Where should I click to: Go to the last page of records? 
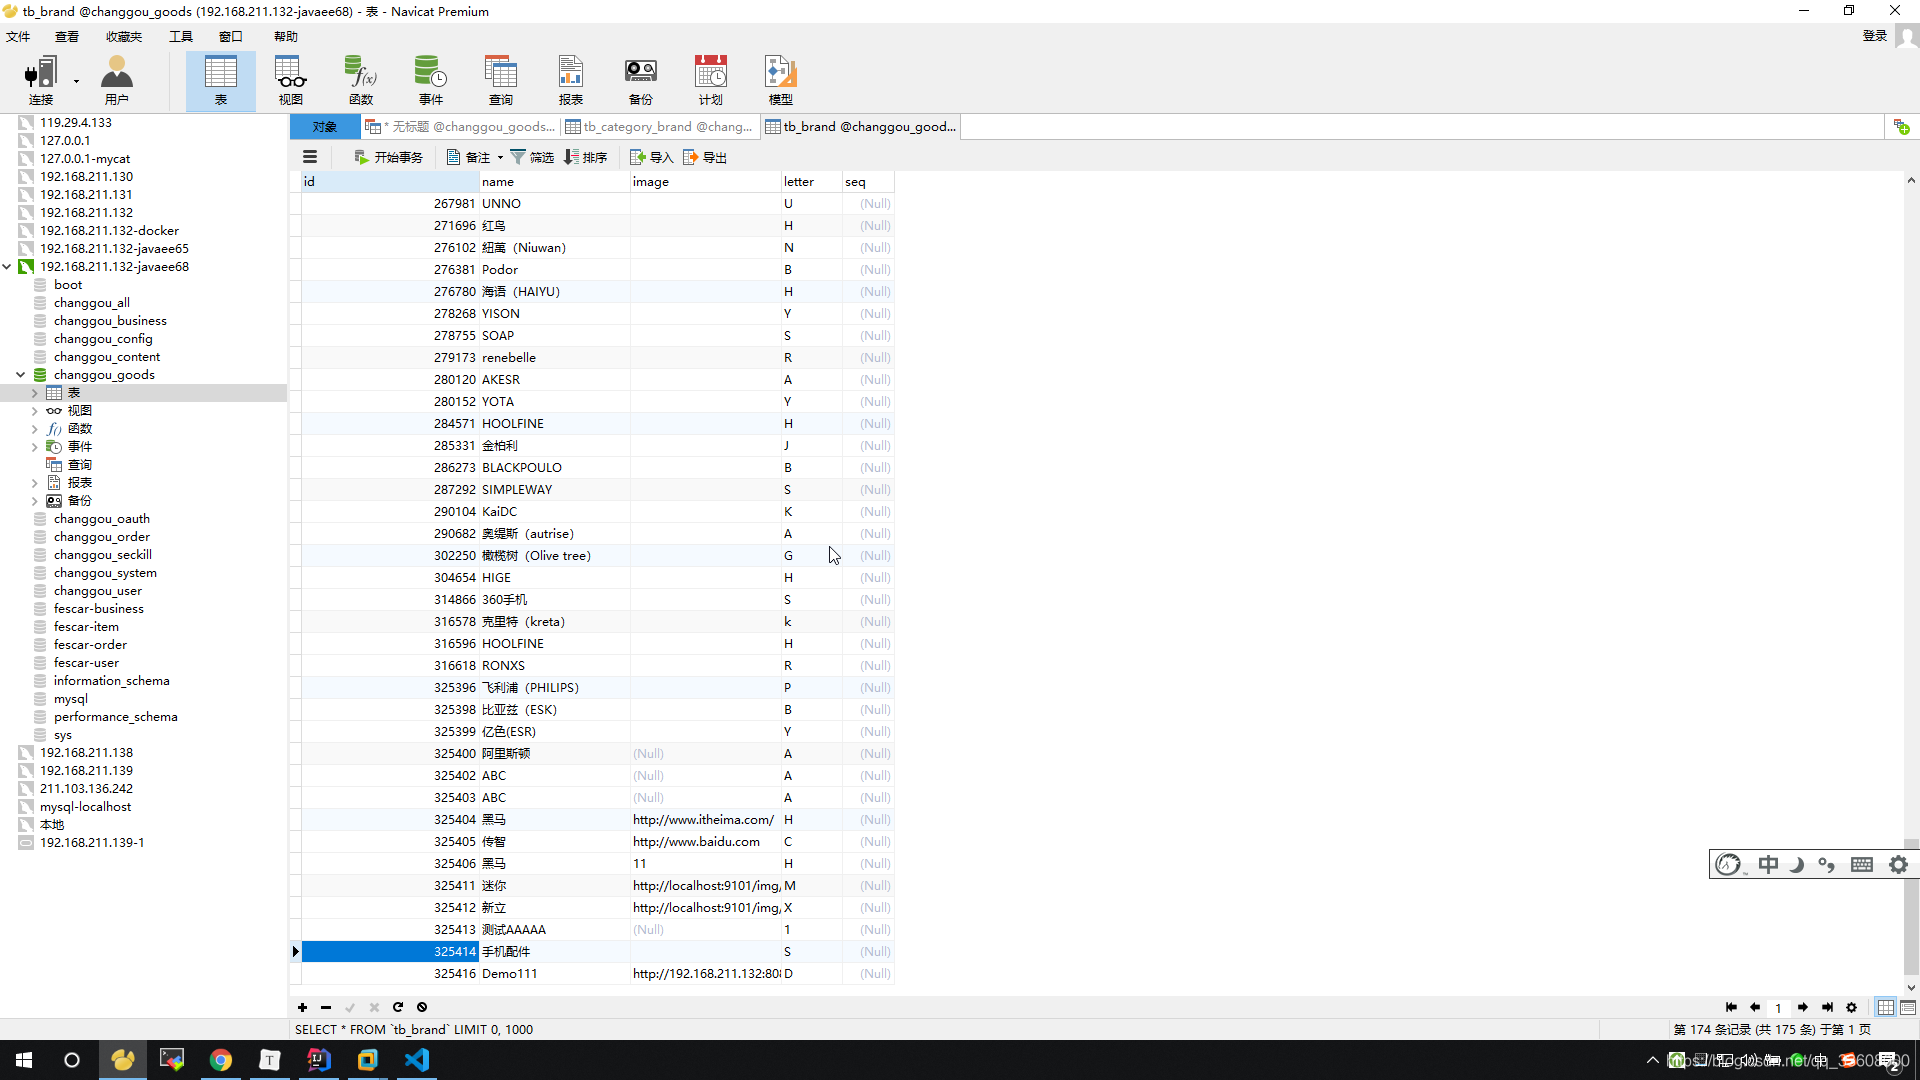(x=1827, y=1007)
